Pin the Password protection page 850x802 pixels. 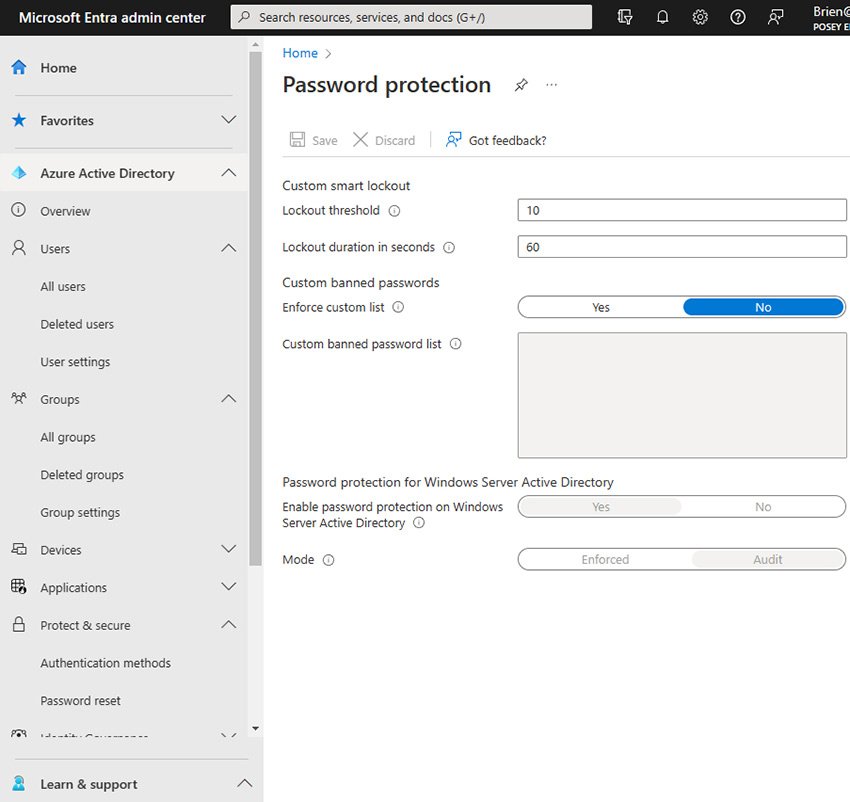pyautogui.click(x=521, y=85)
